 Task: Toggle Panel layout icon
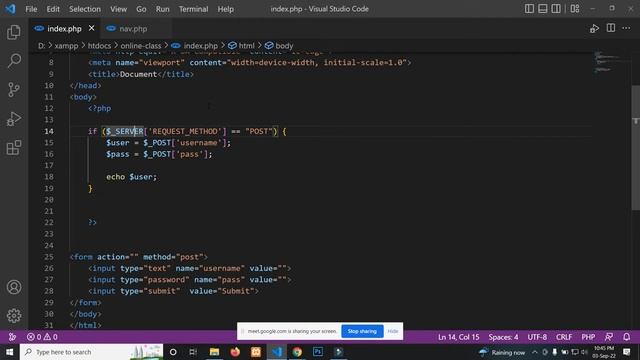coord(542,9)
